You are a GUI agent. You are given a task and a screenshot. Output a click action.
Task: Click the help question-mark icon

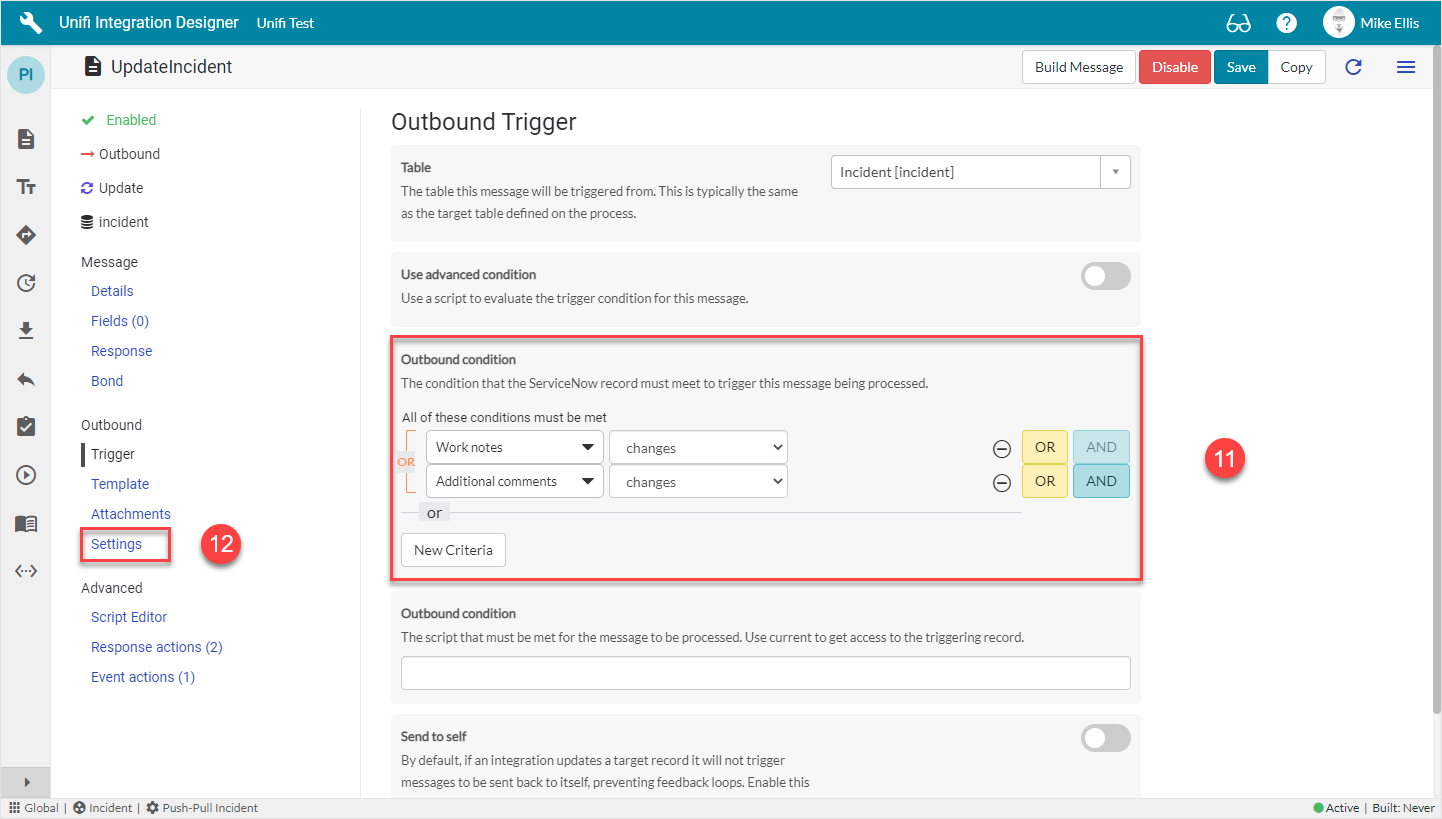(1286, 22)
